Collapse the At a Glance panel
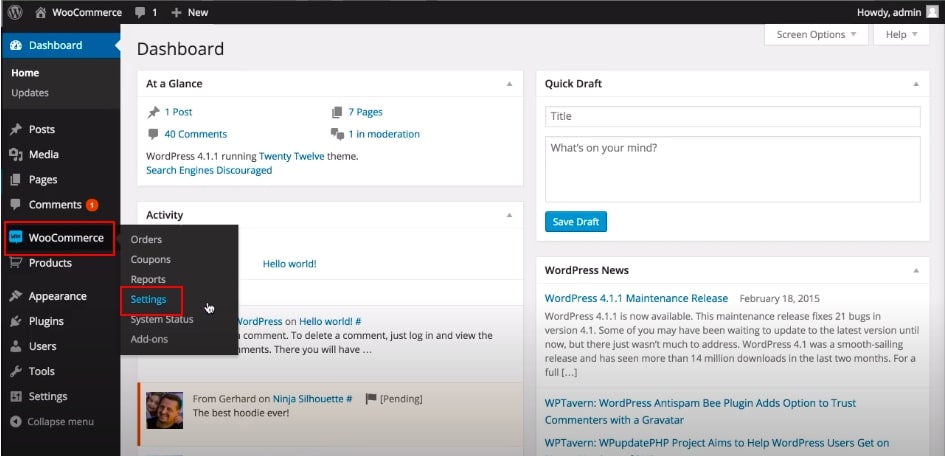Screen dimensions: 945x456 tap(509, 84)
